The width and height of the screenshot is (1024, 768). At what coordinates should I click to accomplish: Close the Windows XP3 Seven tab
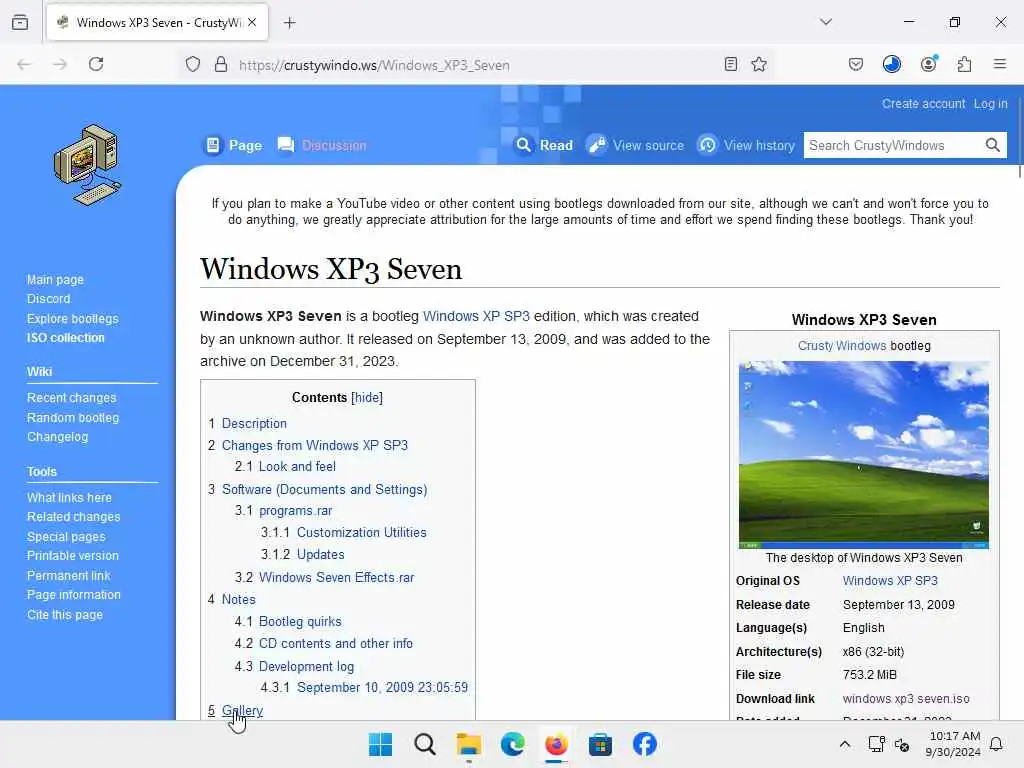click(x=252, y=22)
